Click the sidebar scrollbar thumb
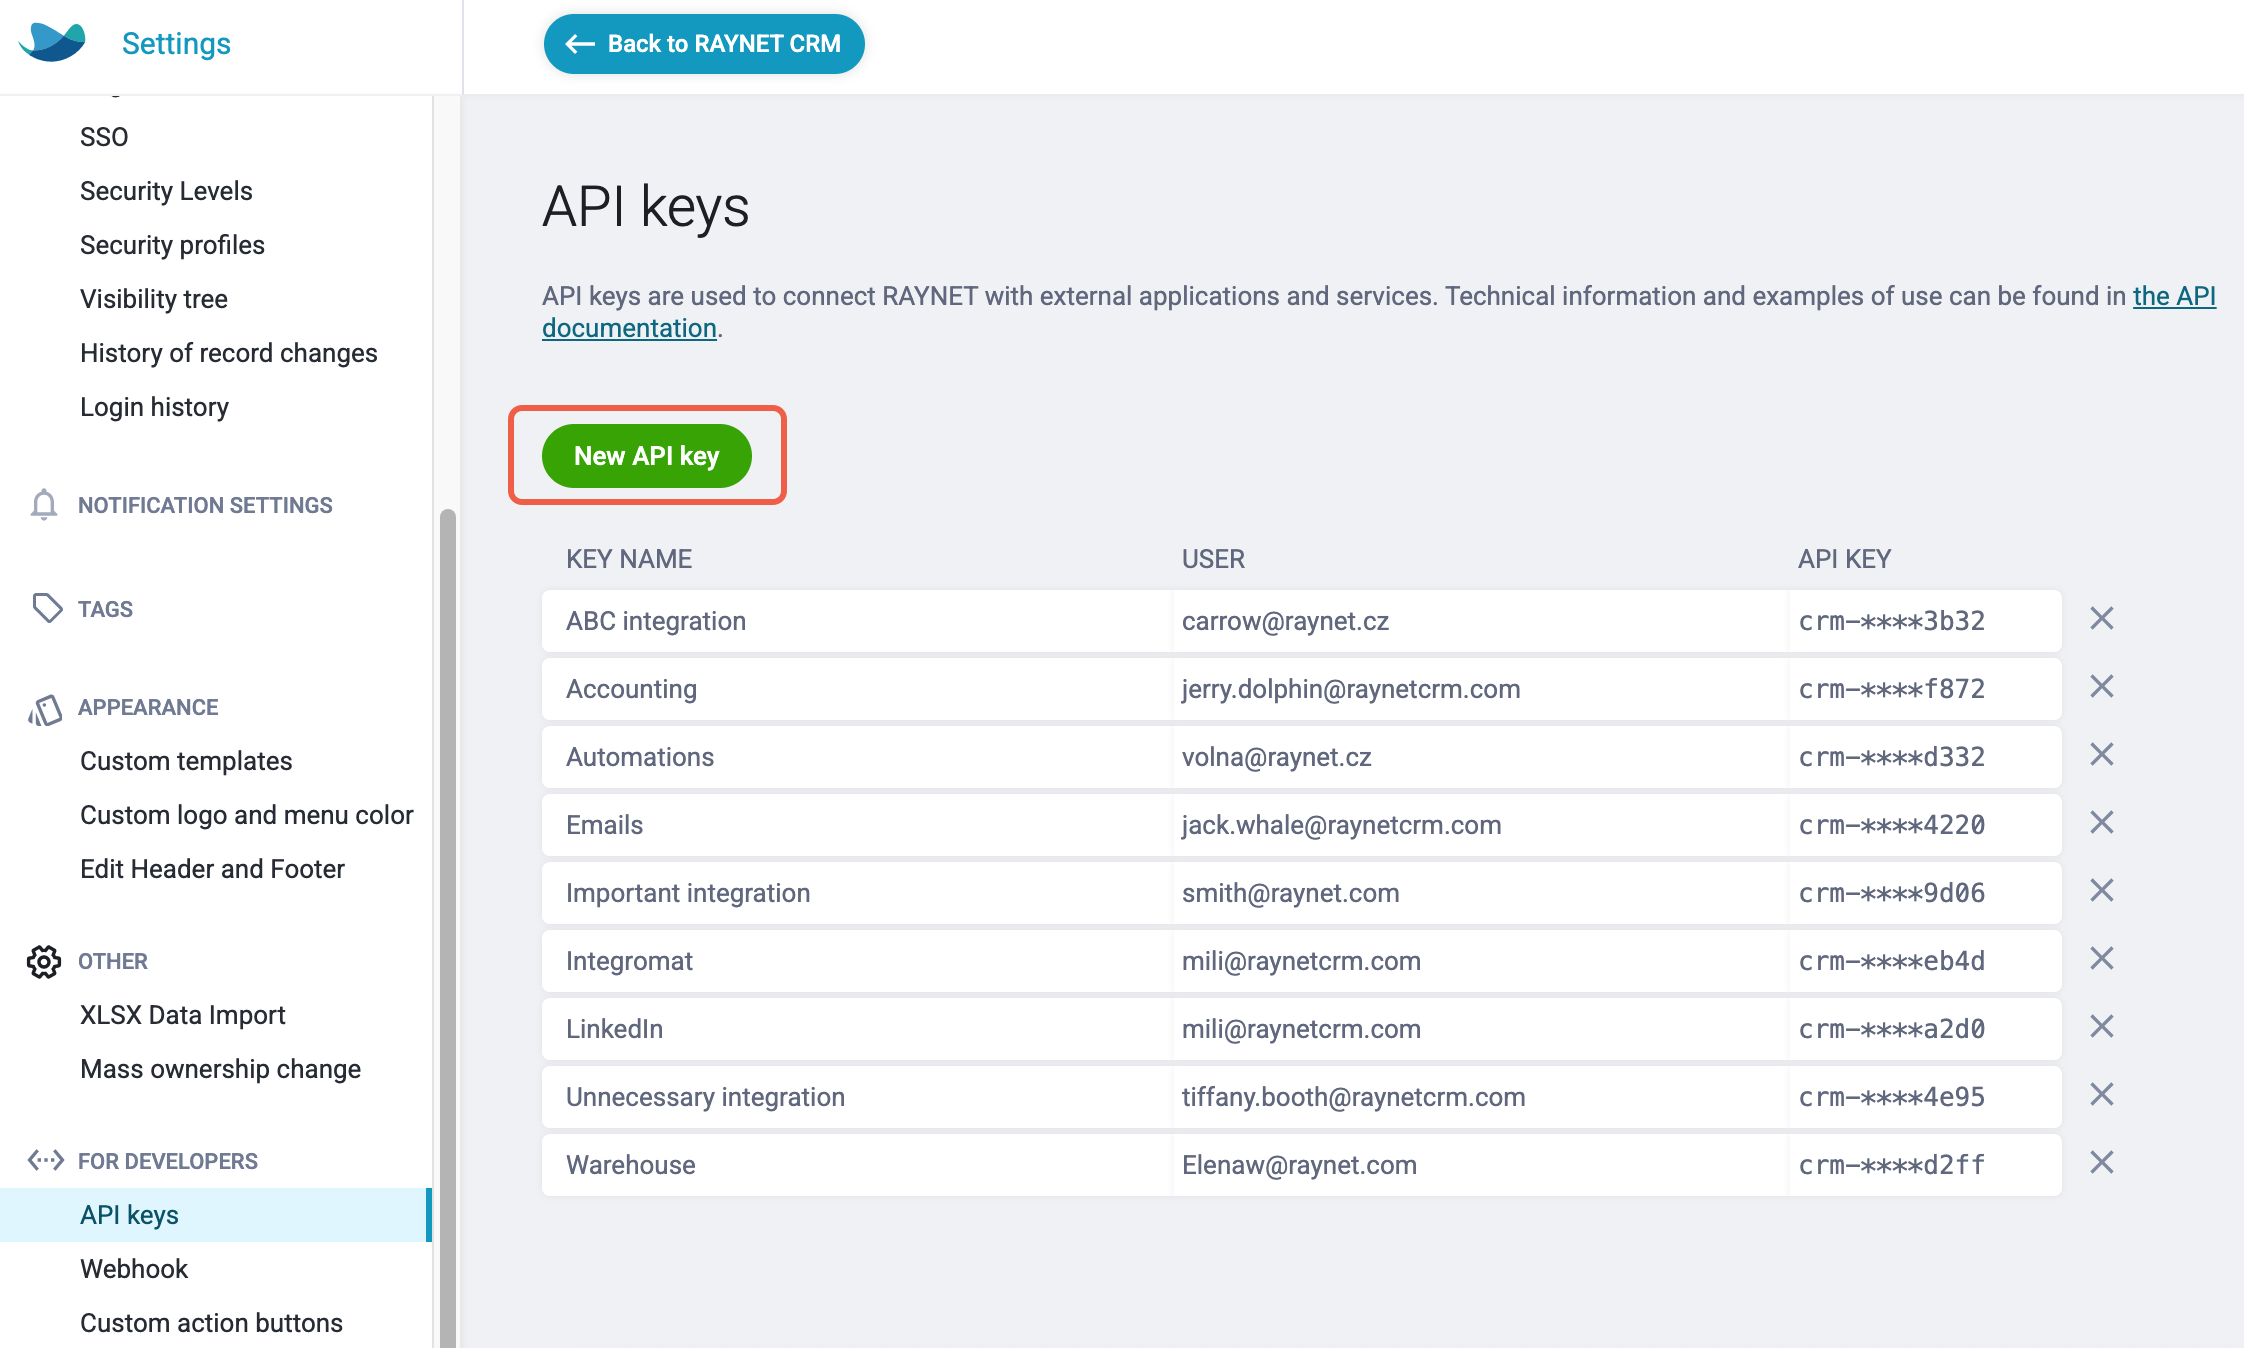This screenshot has width=2244, height=1348. 448,928
